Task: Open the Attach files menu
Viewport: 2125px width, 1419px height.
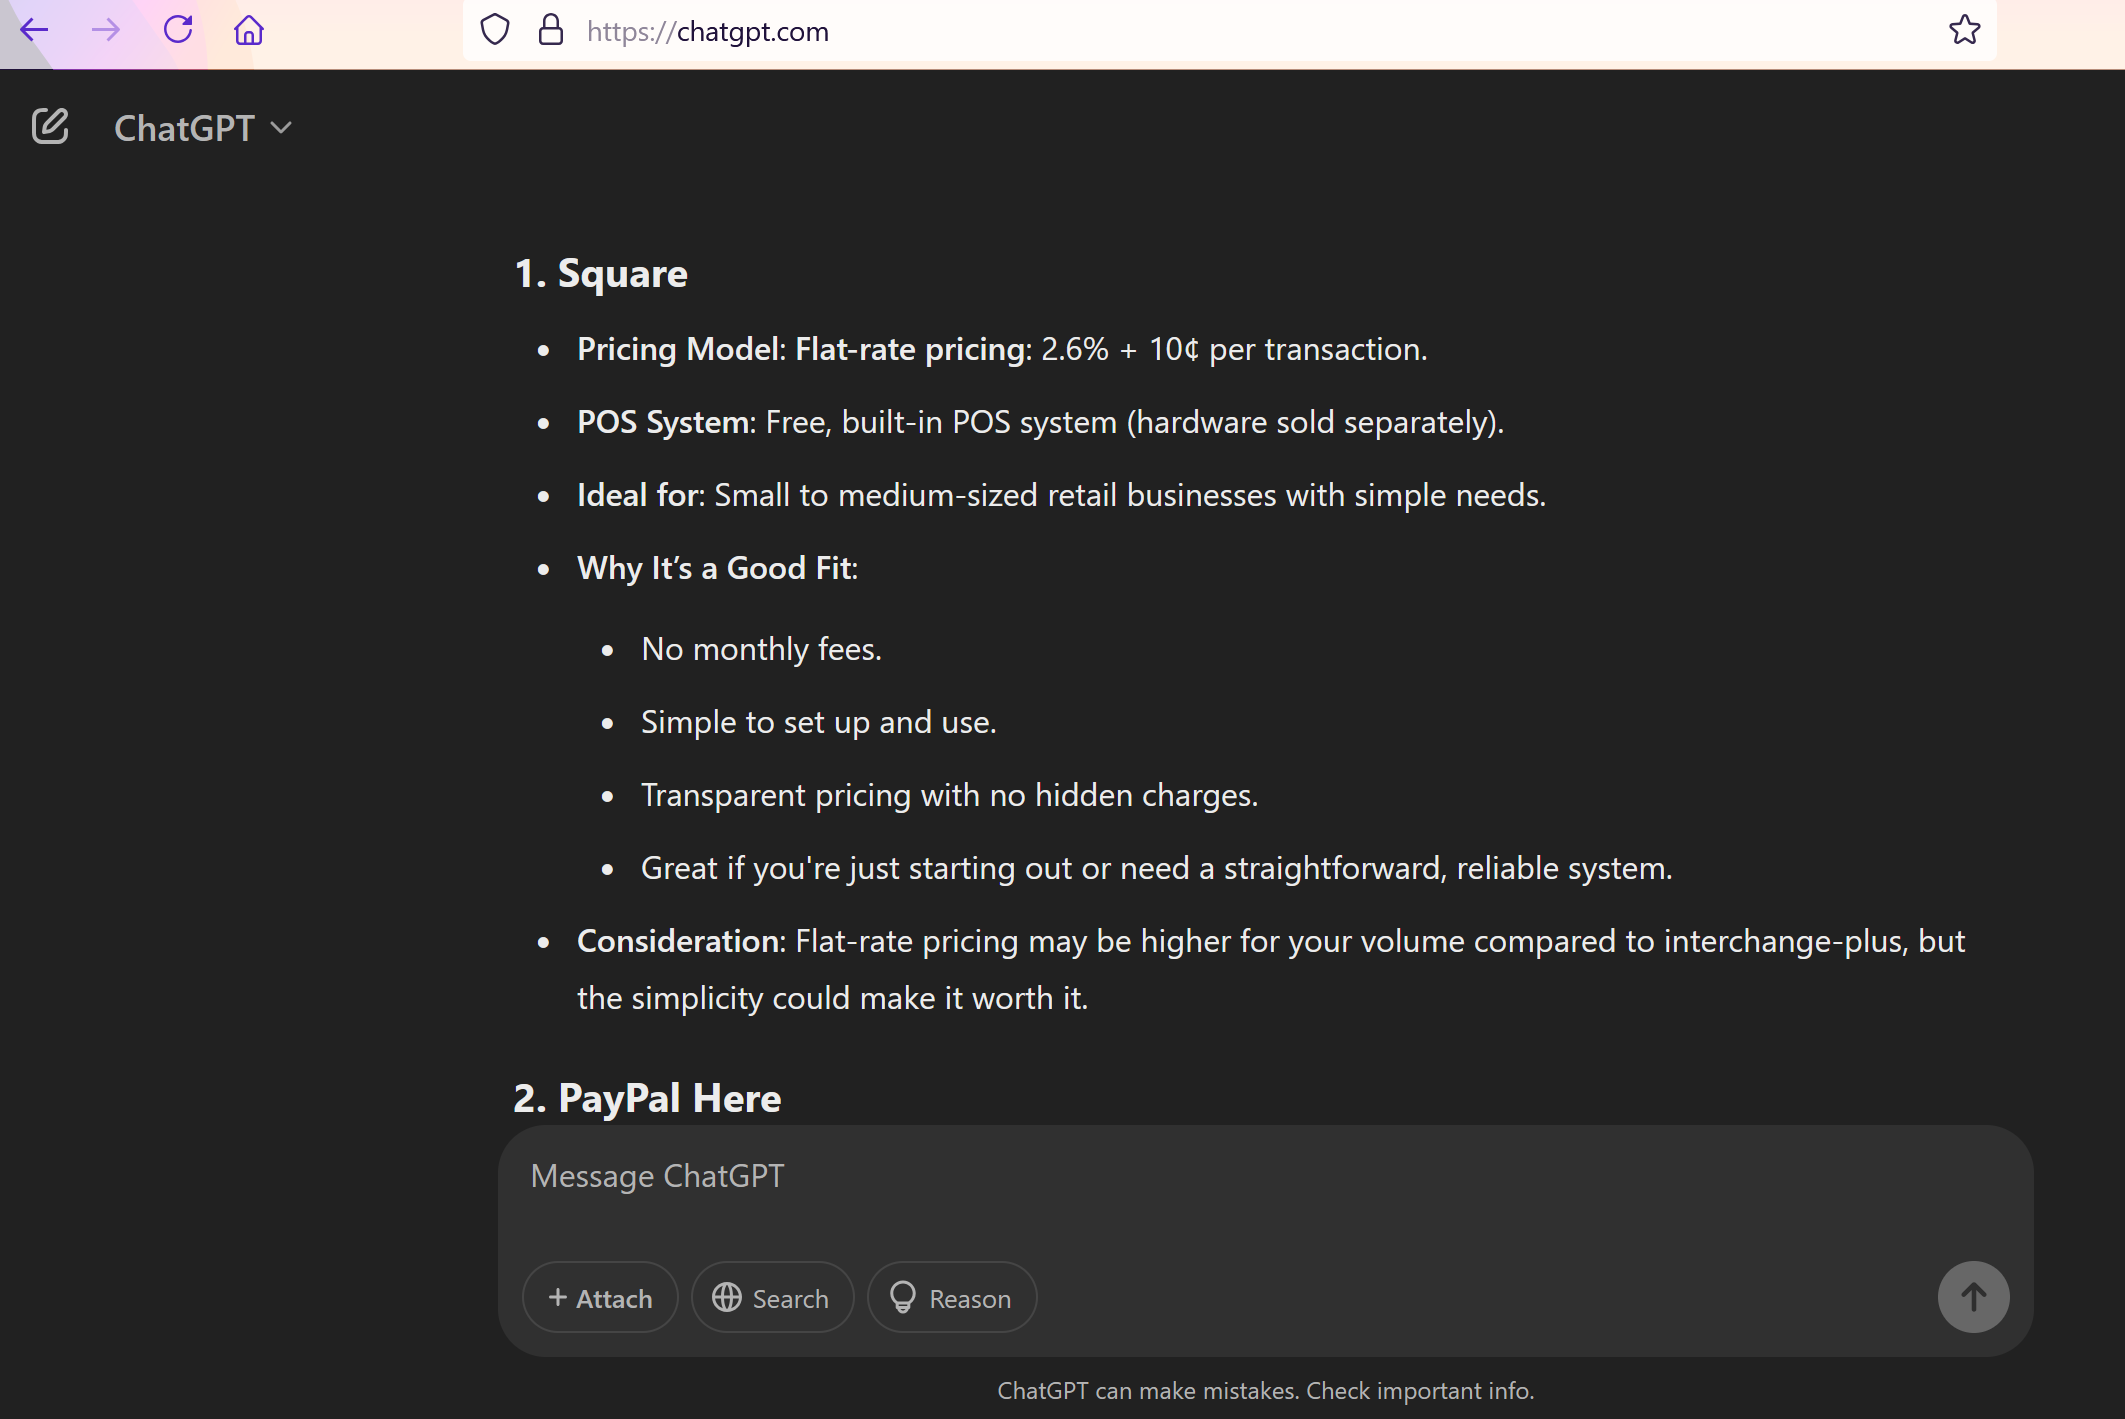Action: (x=600, y=1298)
